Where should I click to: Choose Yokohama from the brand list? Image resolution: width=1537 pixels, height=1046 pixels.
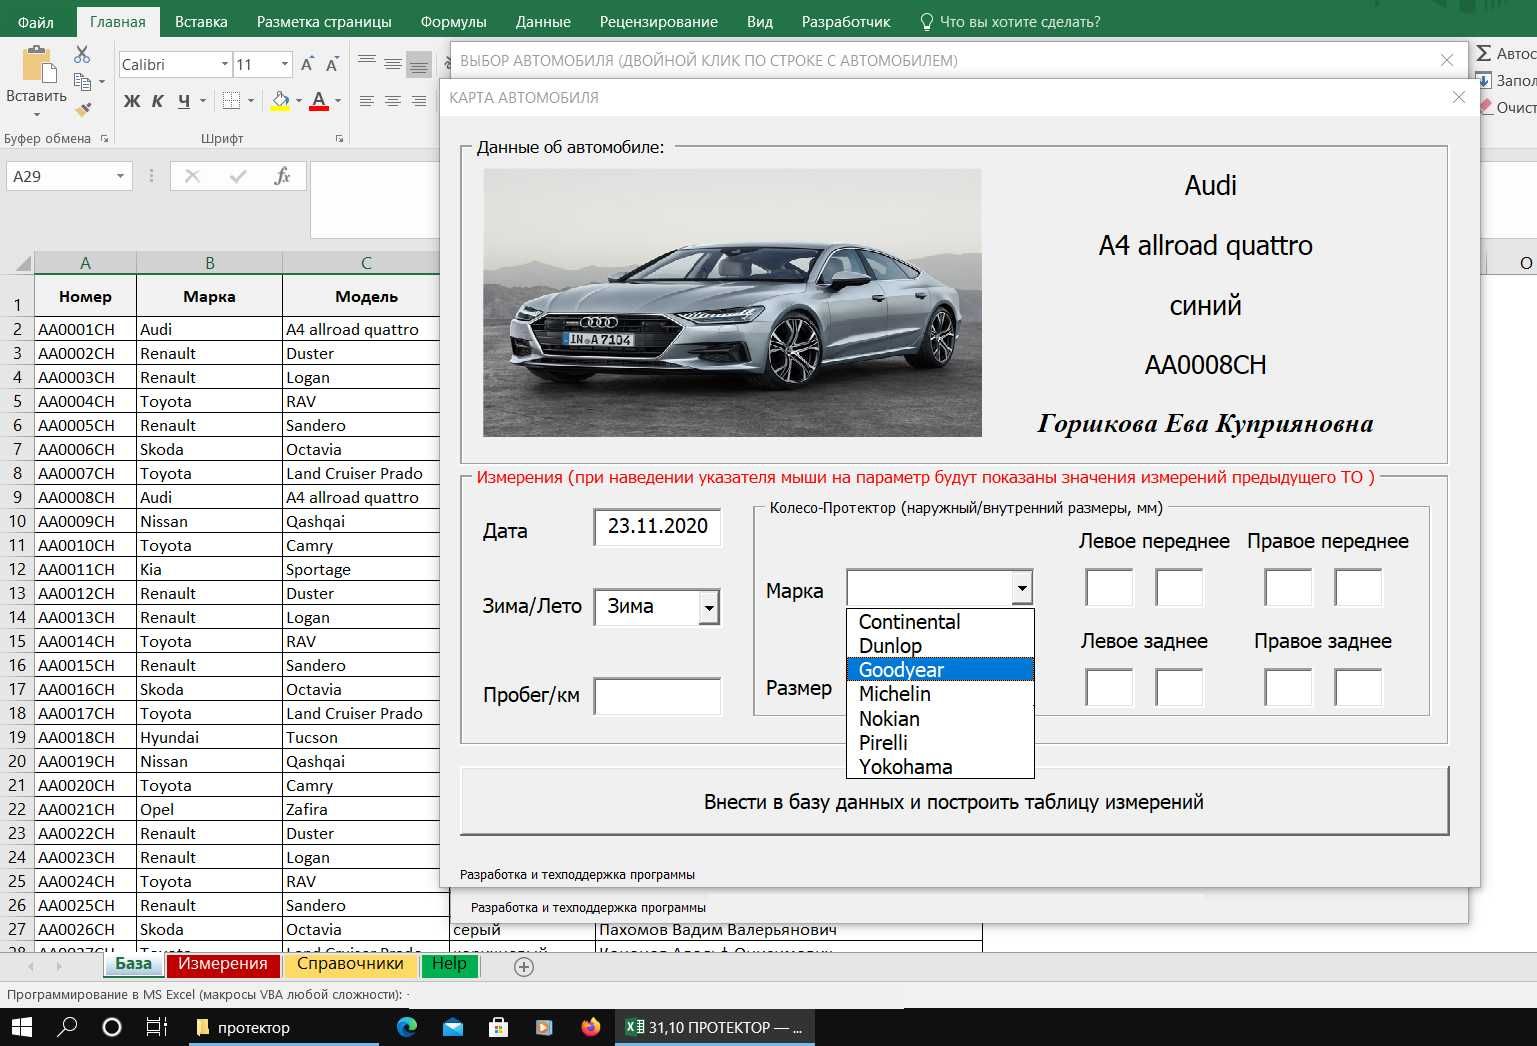click(939, 767)
